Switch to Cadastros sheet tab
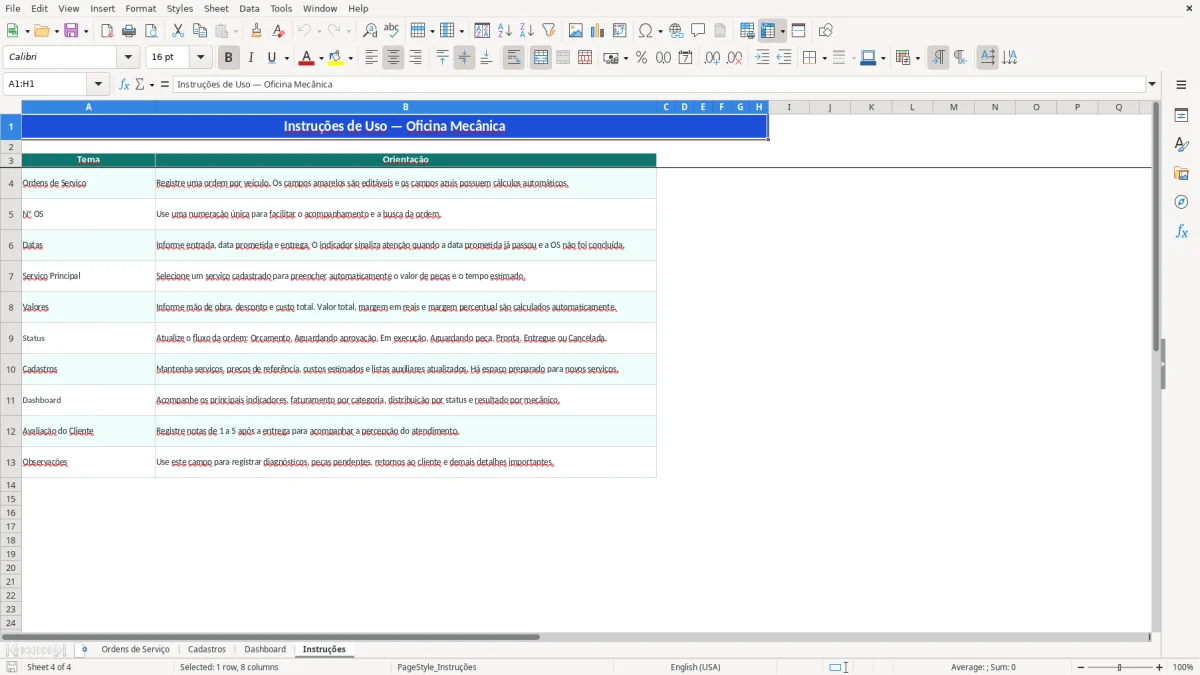This screenshot has width=1200, height=675. 207,649
